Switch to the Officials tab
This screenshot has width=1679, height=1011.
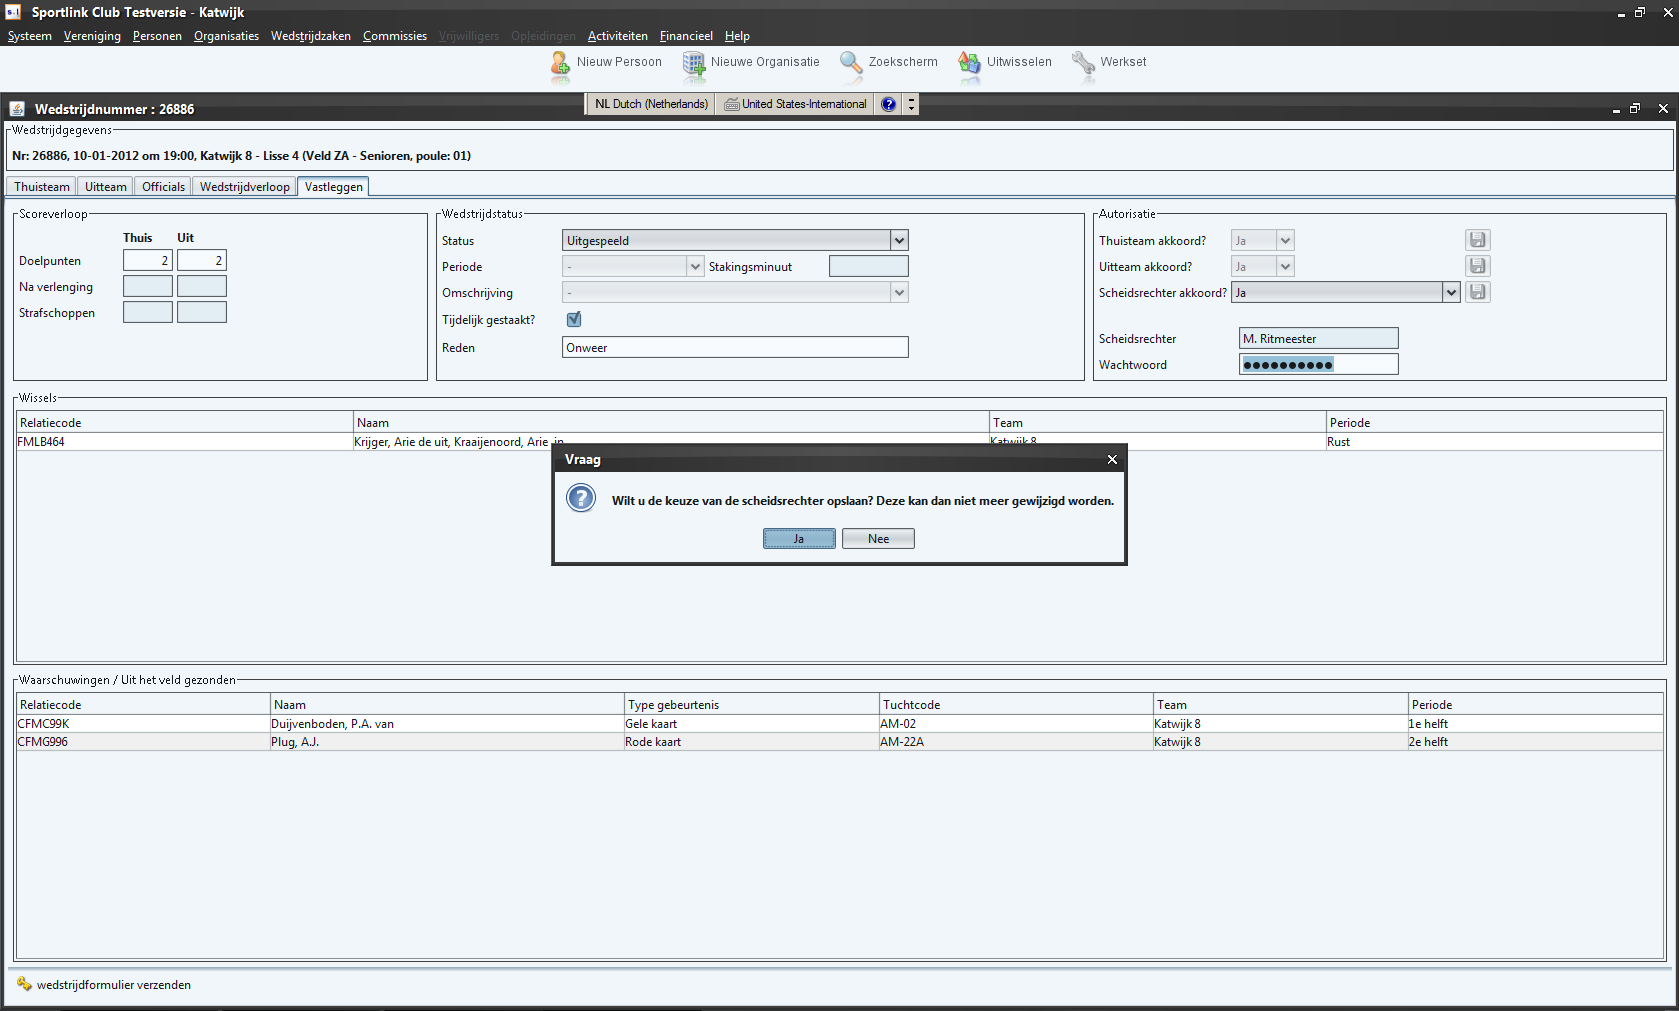163,187
